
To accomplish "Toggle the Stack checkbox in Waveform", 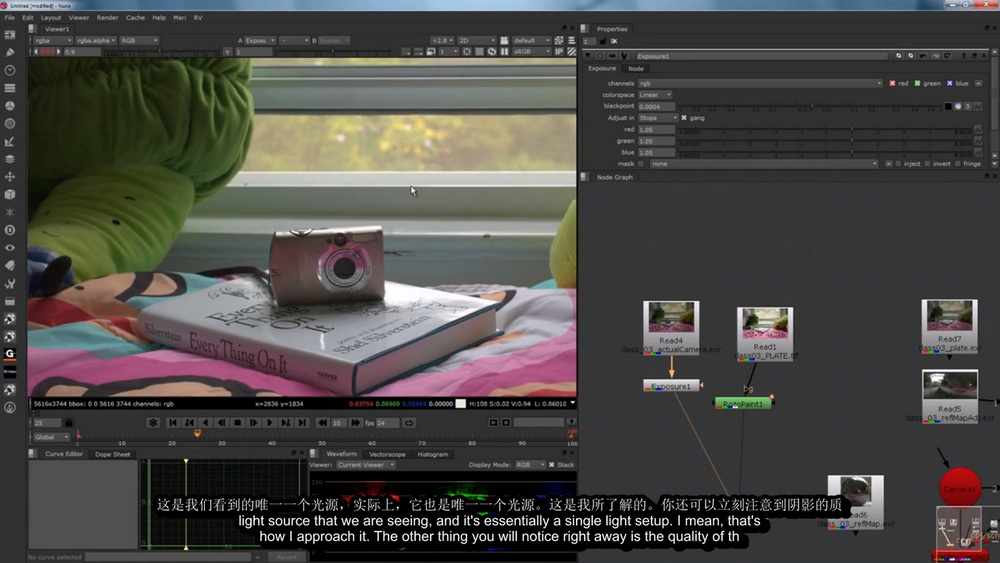I will [x=552, y=465].
